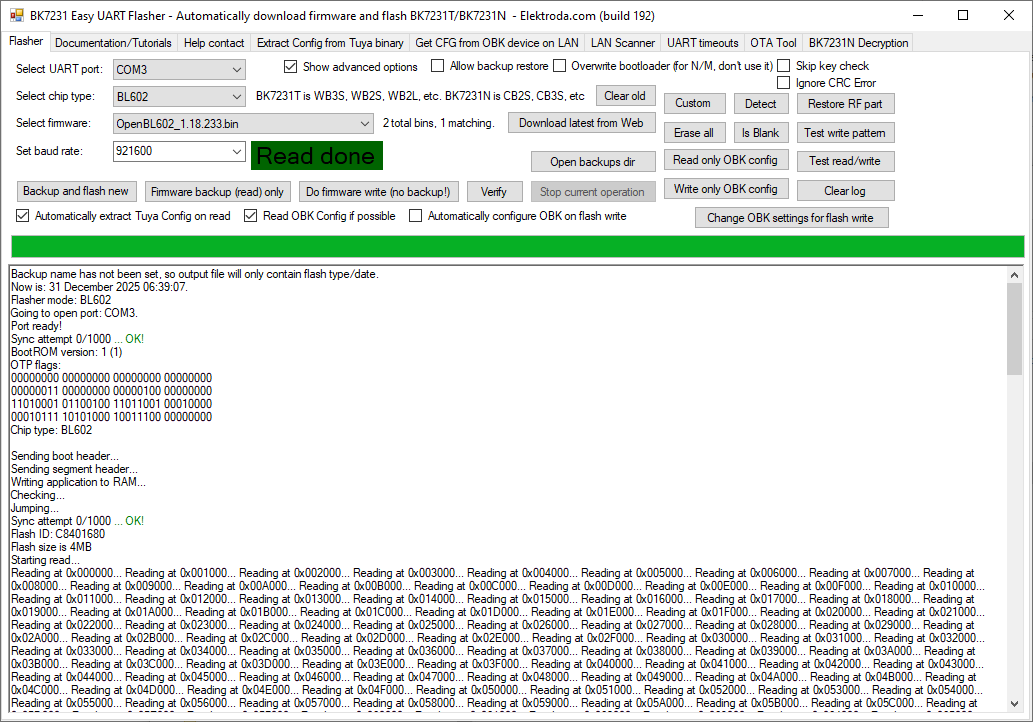Click Open backups dir button
Screen dimensions: 1033x722
593,162
